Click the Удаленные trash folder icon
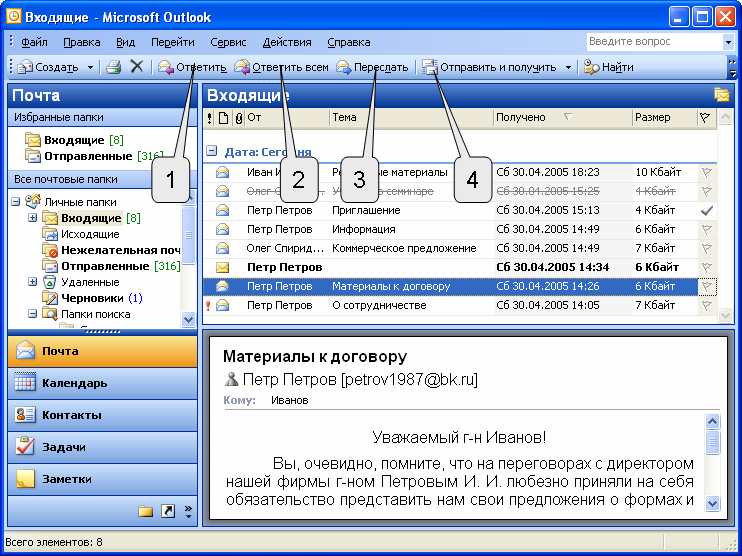742x556 pixels. (x=50, y=282)
